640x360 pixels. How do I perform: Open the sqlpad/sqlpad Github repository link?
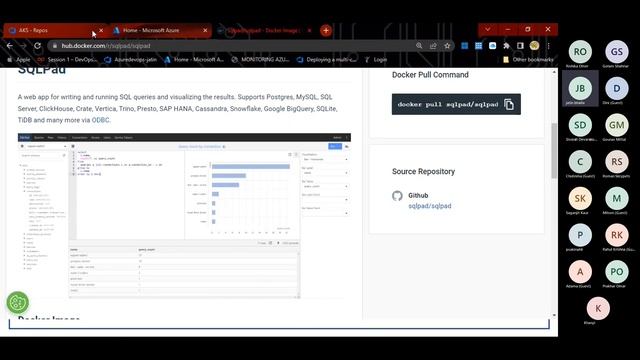tap(430, 206)
